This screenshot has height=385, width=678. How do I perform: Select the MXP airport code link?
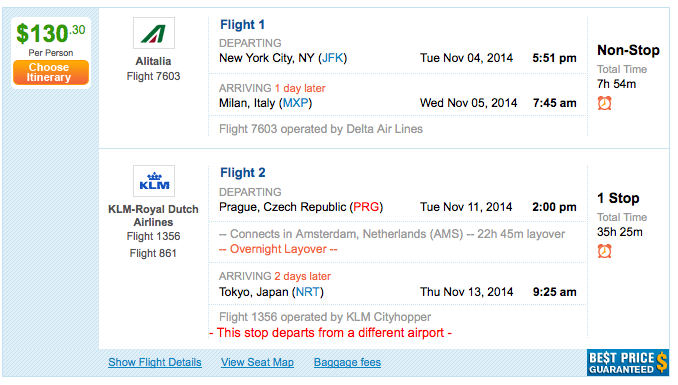click(x=296, y=103)
